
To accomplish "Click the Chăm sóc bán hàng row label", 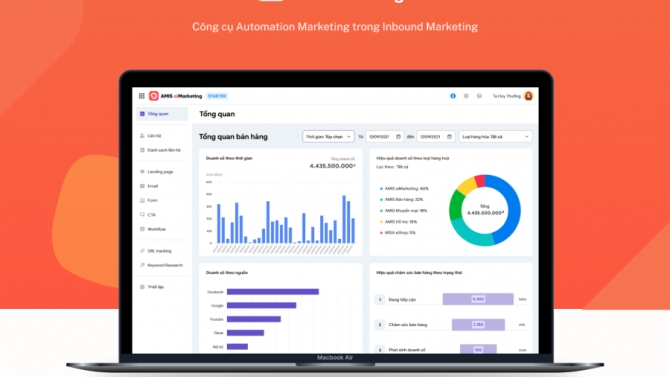I will pos(408,325).
